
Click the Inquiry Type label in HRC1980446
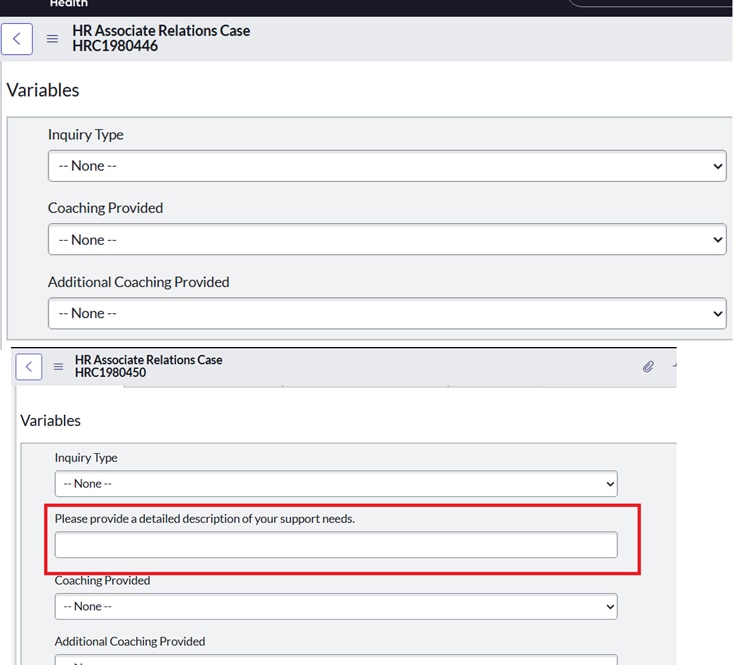click(x=86, y=135)
